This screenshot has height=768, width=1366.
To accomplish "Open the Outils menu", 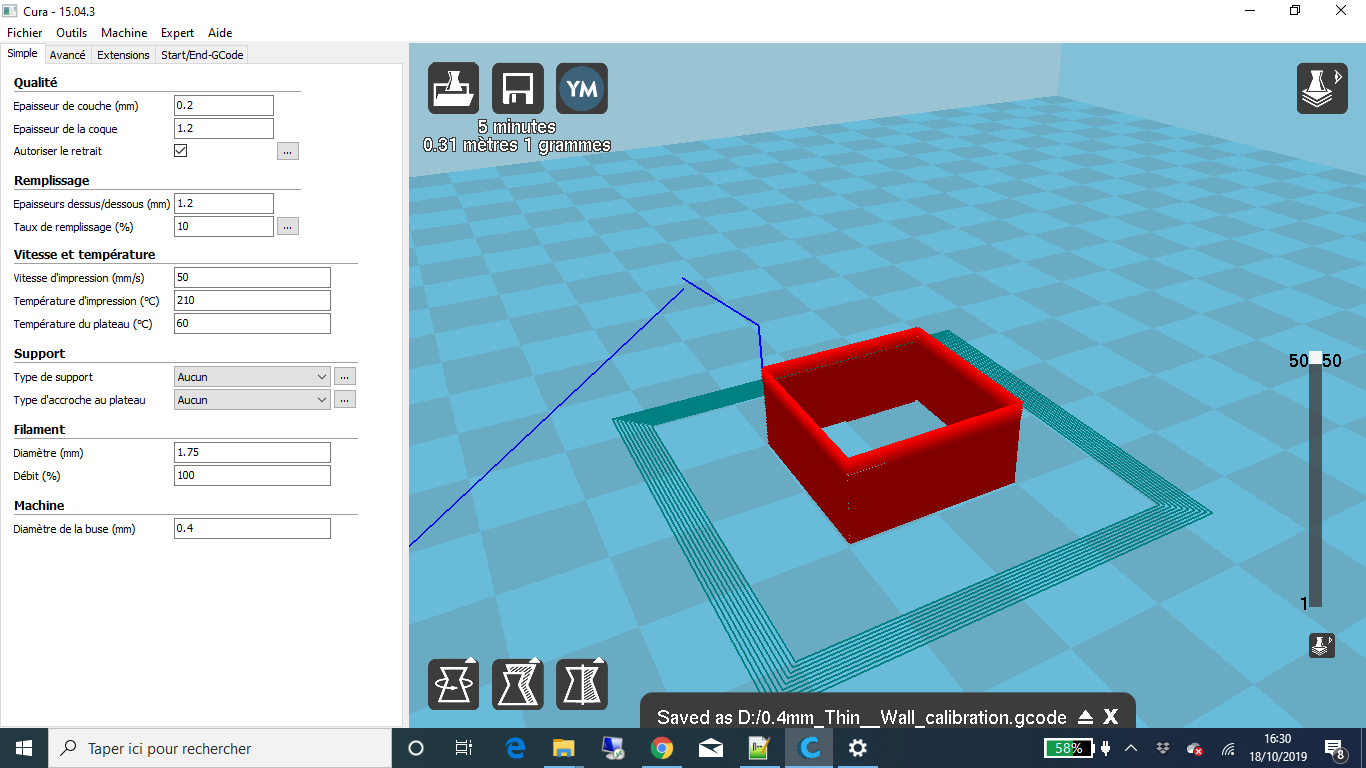I will coord(72,33).
